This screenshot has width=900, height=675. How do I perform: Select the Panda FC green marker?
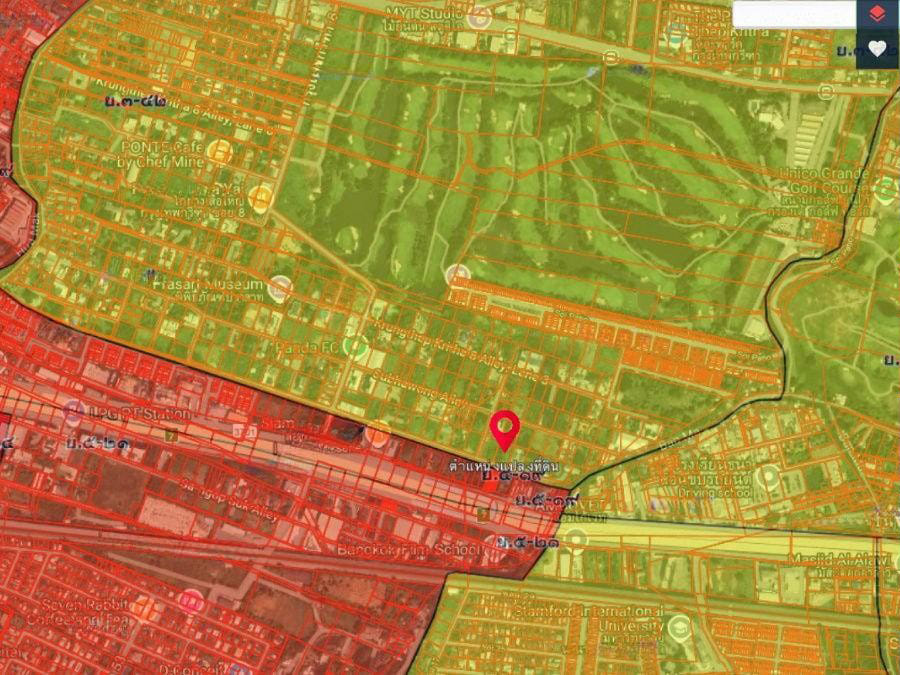coord(354,347)
